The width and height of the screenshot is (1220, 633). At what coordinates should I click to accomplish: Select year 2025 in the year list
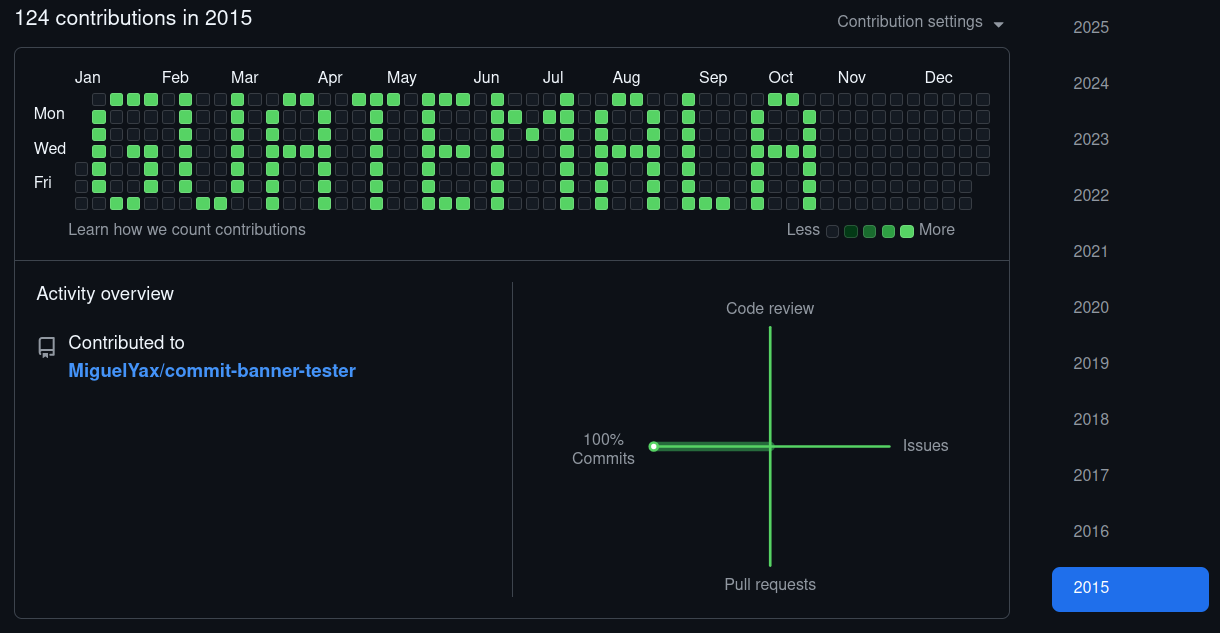click(1091, 28)
